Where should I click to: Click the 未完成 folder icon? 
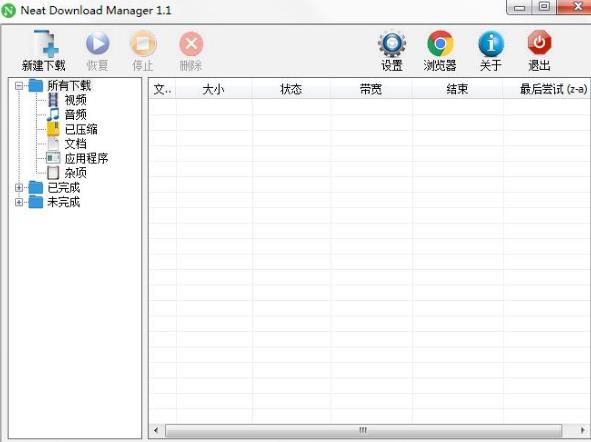[36, 202]
